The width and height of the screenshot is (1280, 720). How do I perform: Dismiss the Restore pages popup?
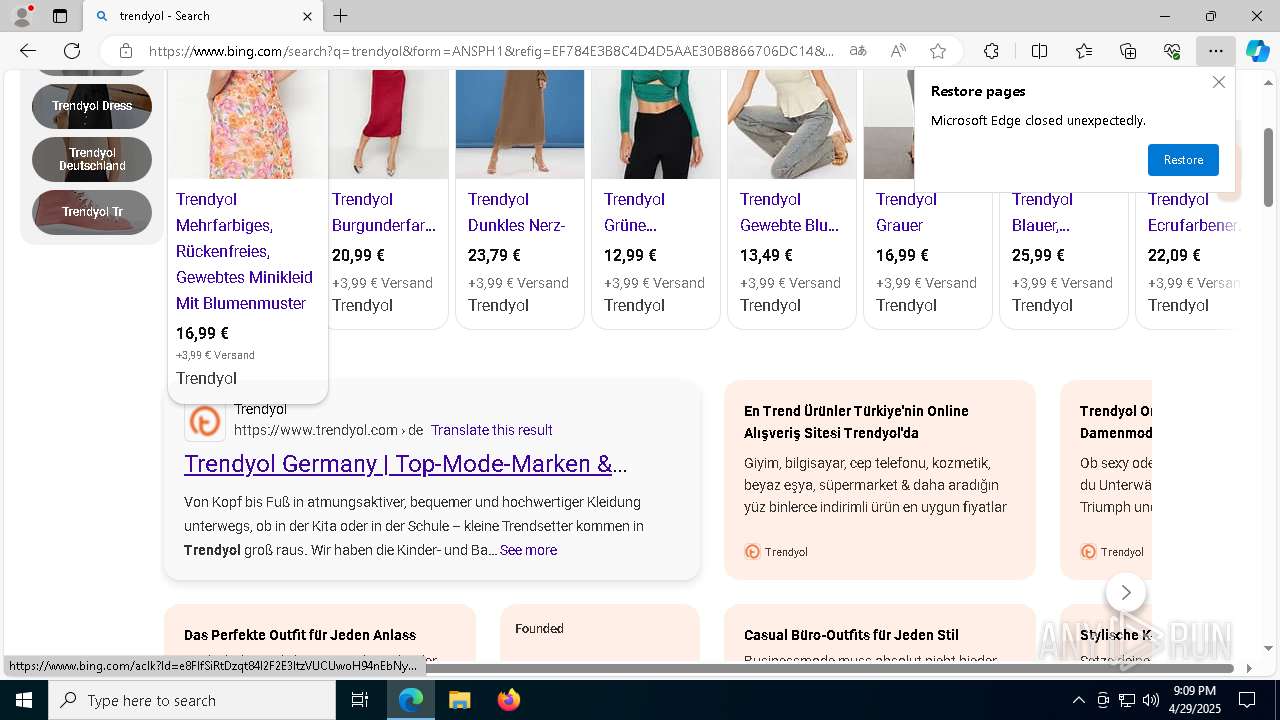click(x=1218, y=82)
